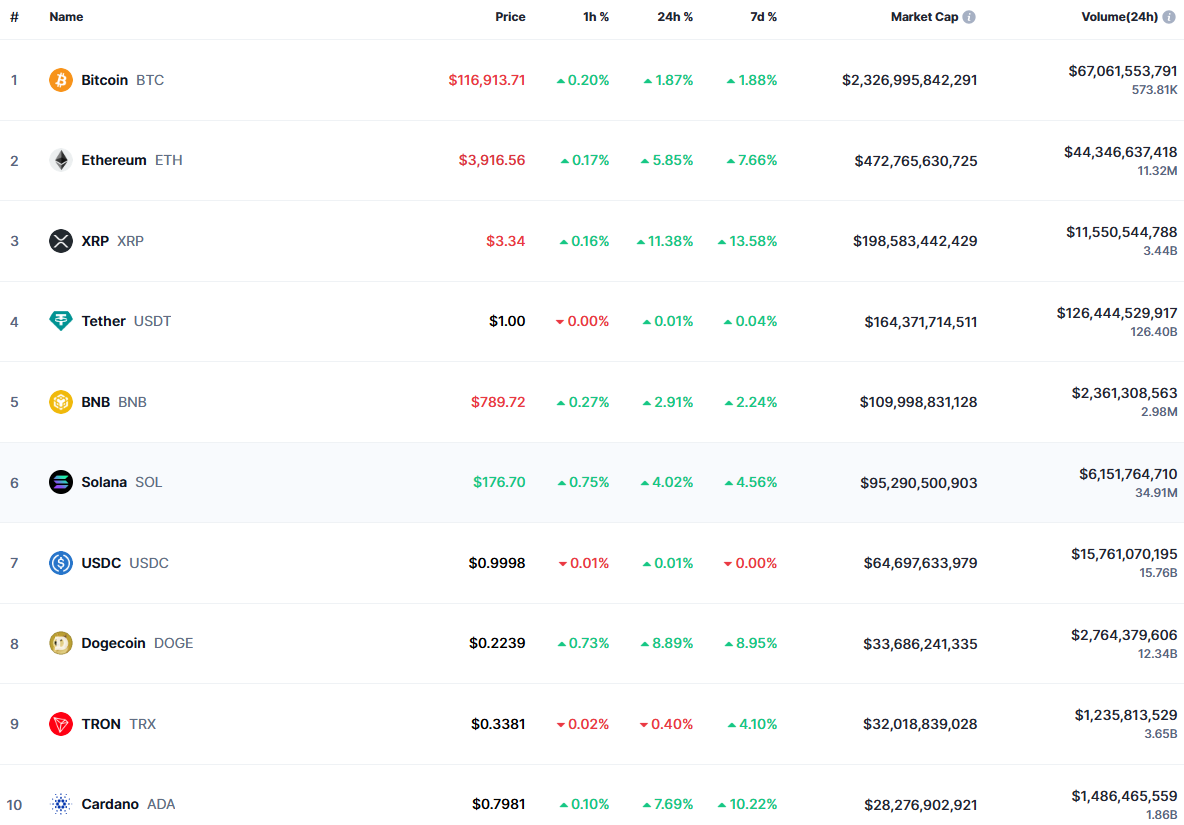Image resolution: width=1184 pixels, height=825 pixels.
Task: Click TRON price $0.3381
Action: click(498, 724)
